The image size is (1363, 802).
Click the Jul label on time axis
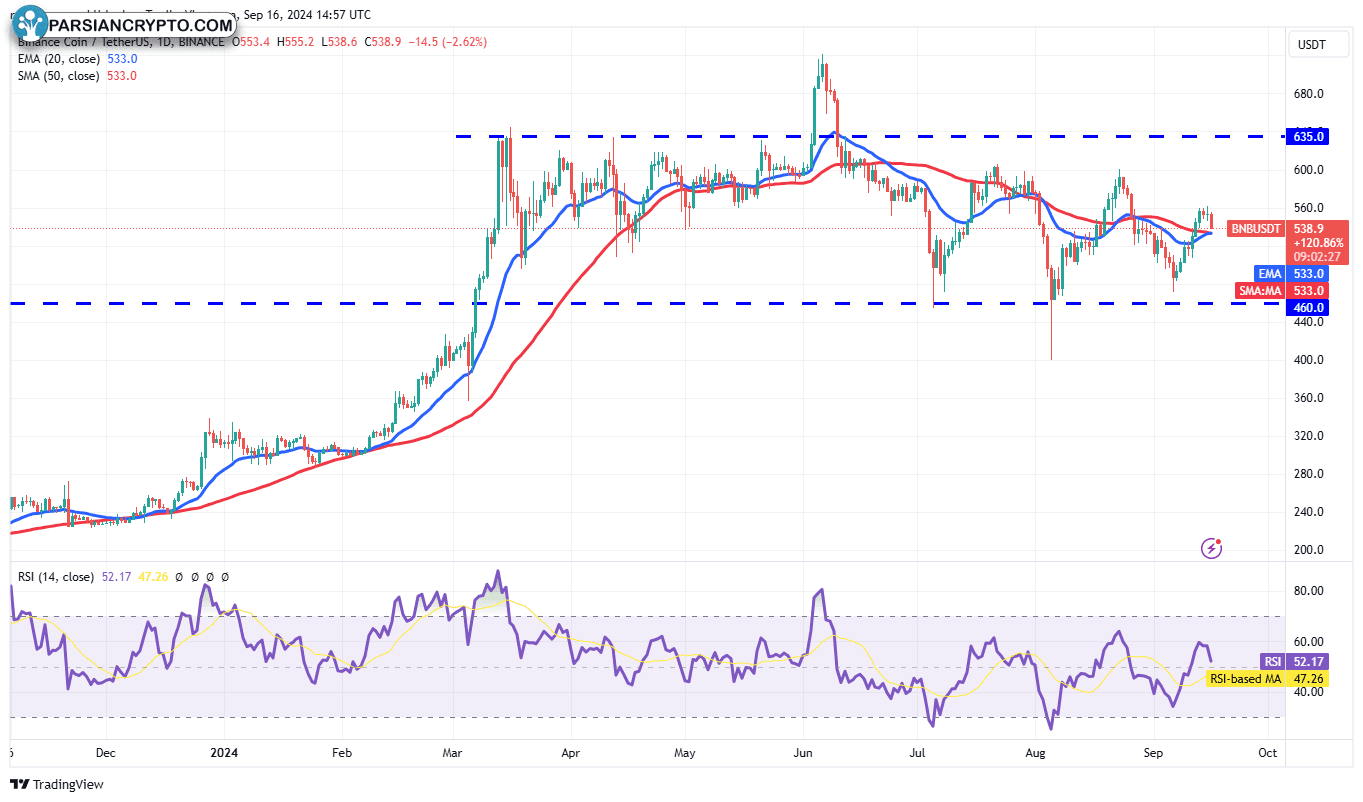917,752
